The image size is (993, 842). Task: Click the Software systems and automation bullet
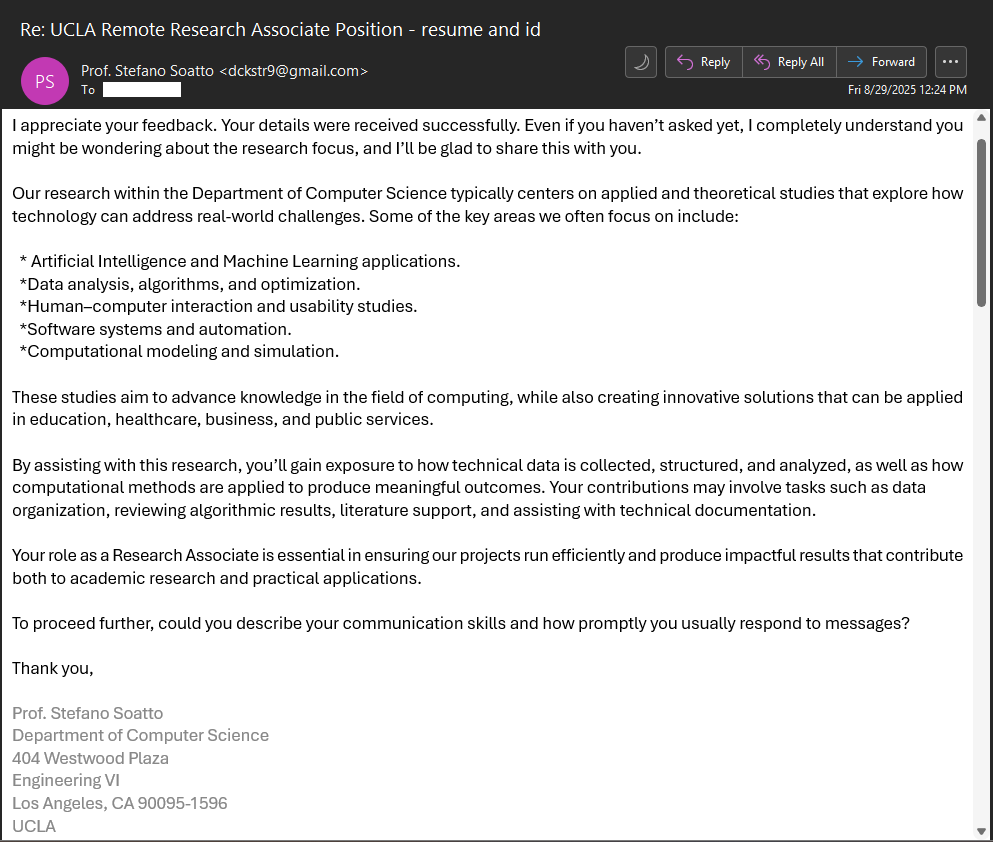pos(156,329)
